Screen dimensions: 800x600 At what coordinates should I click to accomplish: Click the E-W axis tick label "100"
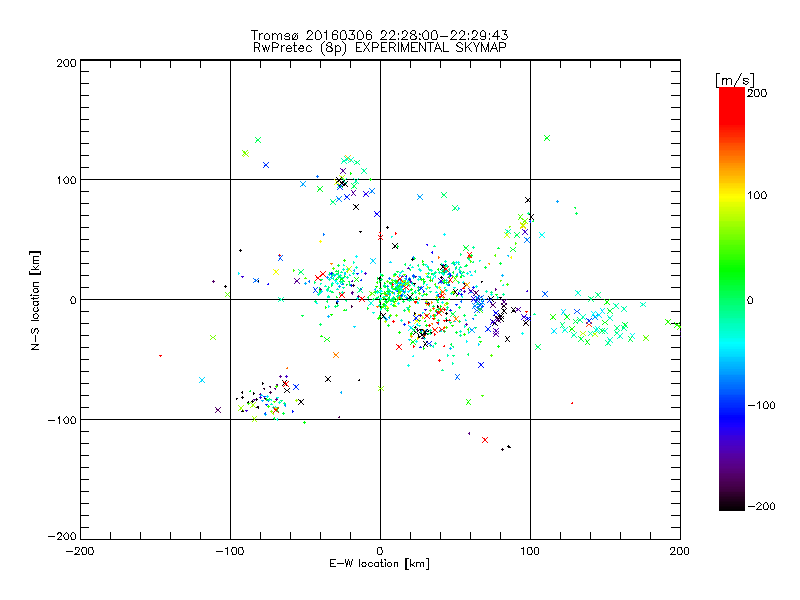click(530, 551)
